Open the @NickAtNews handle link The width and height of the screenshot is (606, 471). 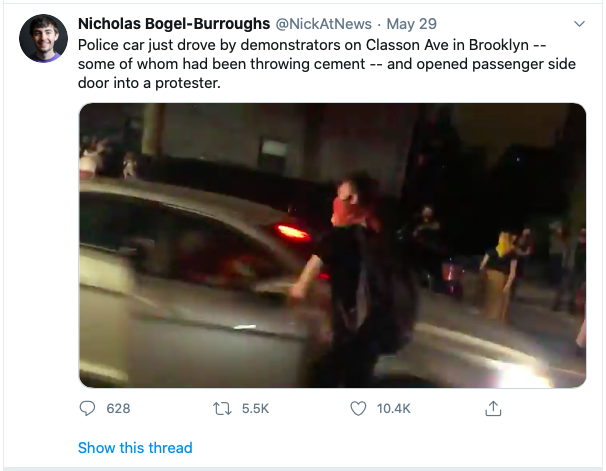pyautogui.click(x=323, y=24)
